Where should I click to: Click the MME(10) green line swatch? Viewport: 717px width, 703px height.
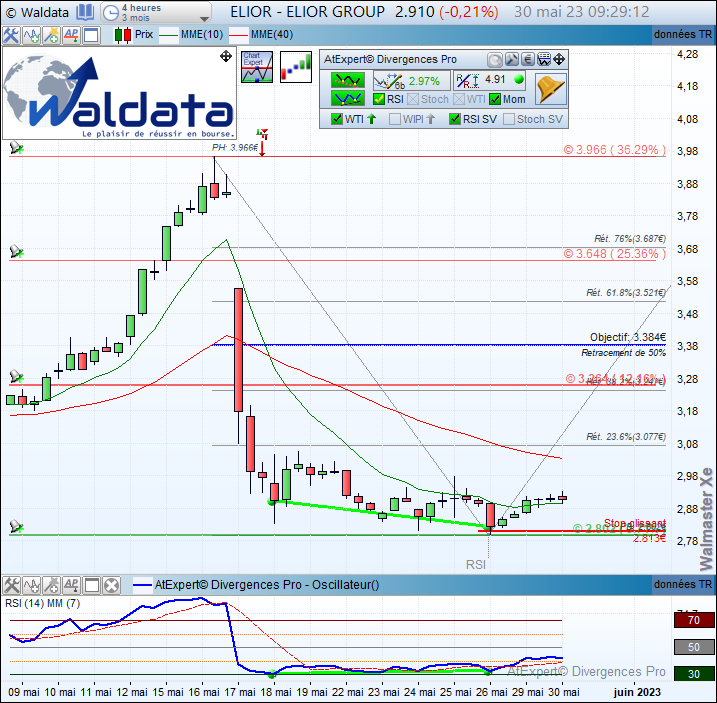pyautogui.click(x=169, y=35)
